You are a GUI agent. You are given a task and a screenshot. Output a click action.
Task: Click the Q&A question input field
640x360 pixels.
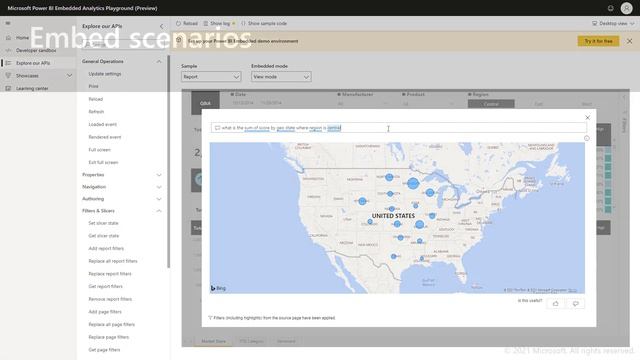click(399, 128)
